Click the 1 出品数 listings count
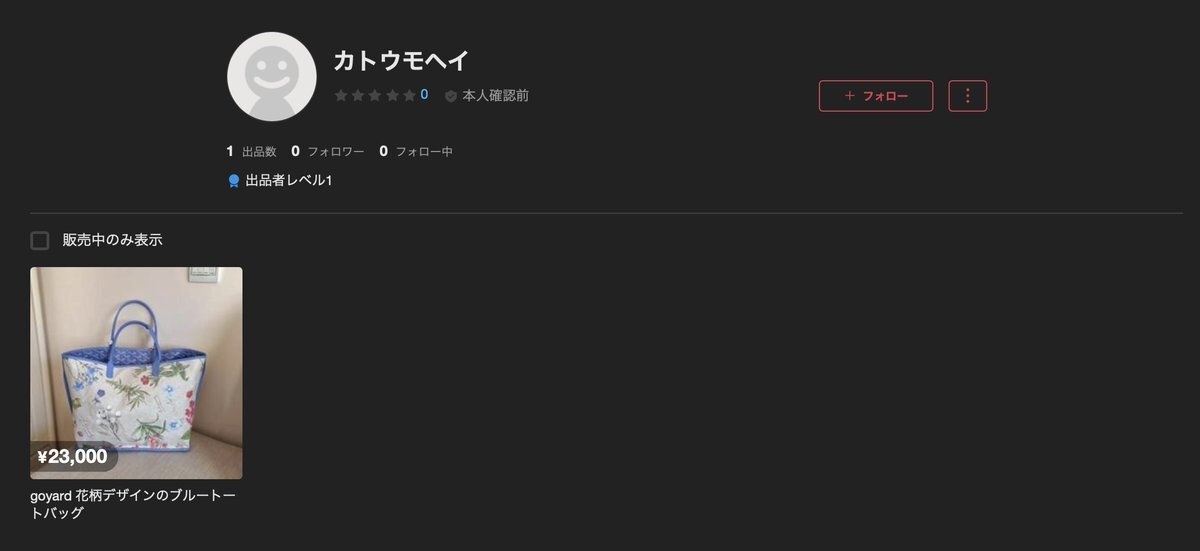 click(x=252, y=151)
